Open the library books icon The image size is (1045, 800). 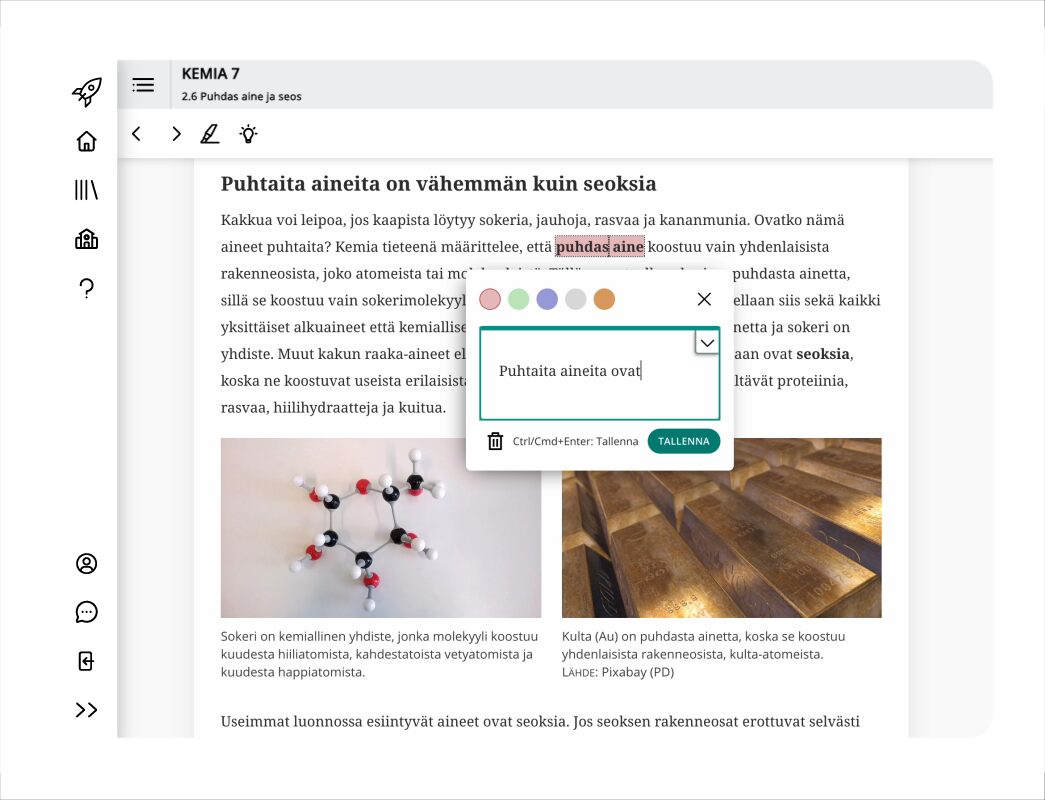87,190
